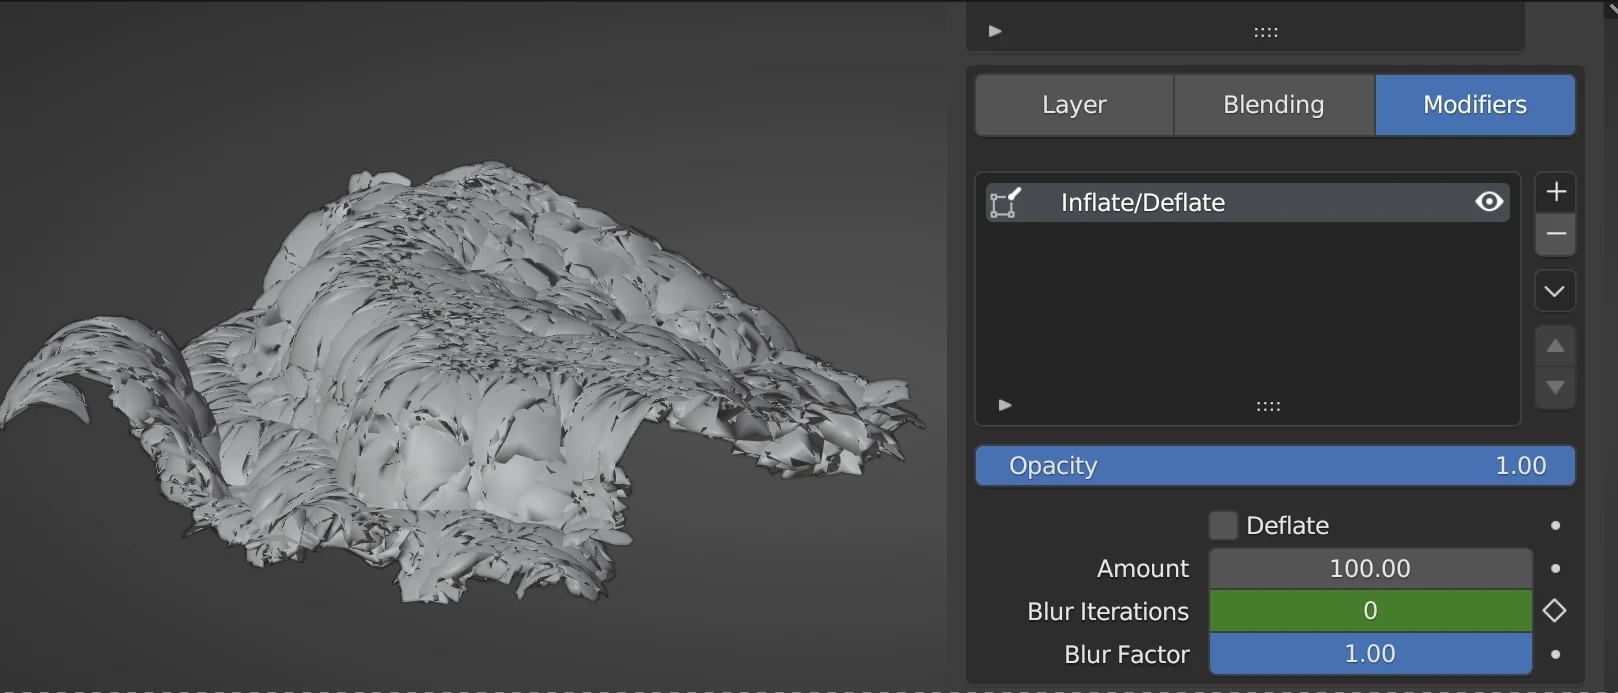Enable the Deflate checkbox

(x=1223, y=525)
